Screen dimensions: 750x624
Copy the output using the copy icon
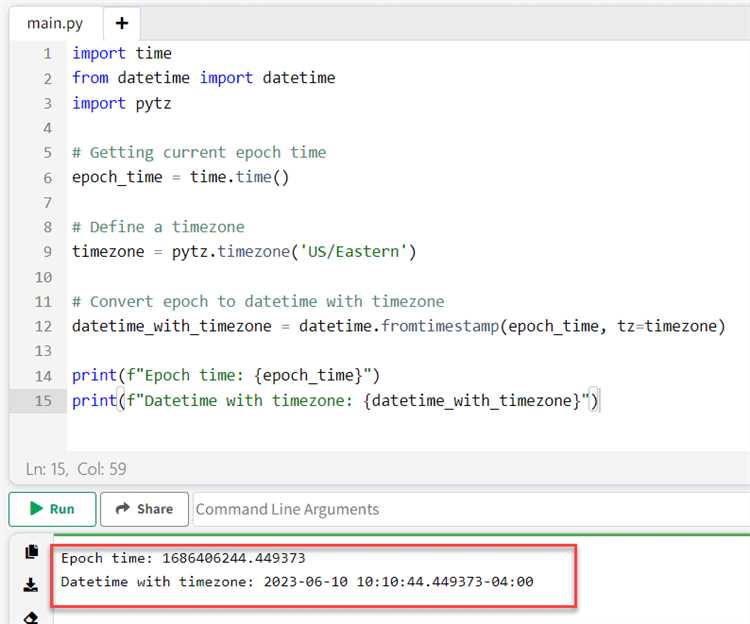point(31,552)
